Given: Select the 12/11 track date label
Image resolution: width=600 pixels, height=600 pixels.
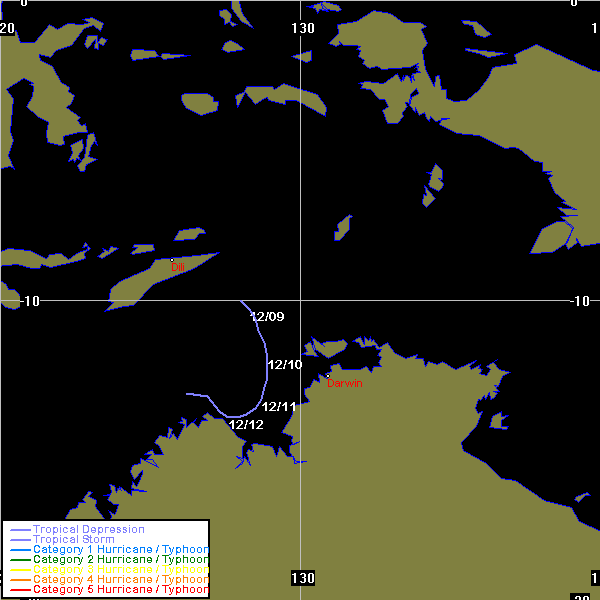Looking at the screenshot, I should click(279, 407).
